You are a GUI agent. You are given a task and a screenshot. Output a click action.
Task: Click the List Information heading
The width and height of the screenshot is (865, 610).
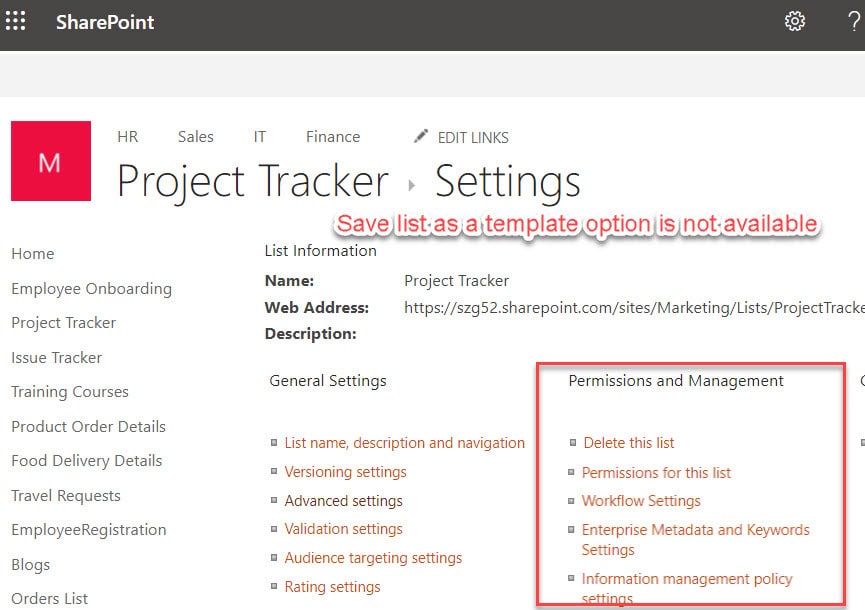tap(321, 250)
